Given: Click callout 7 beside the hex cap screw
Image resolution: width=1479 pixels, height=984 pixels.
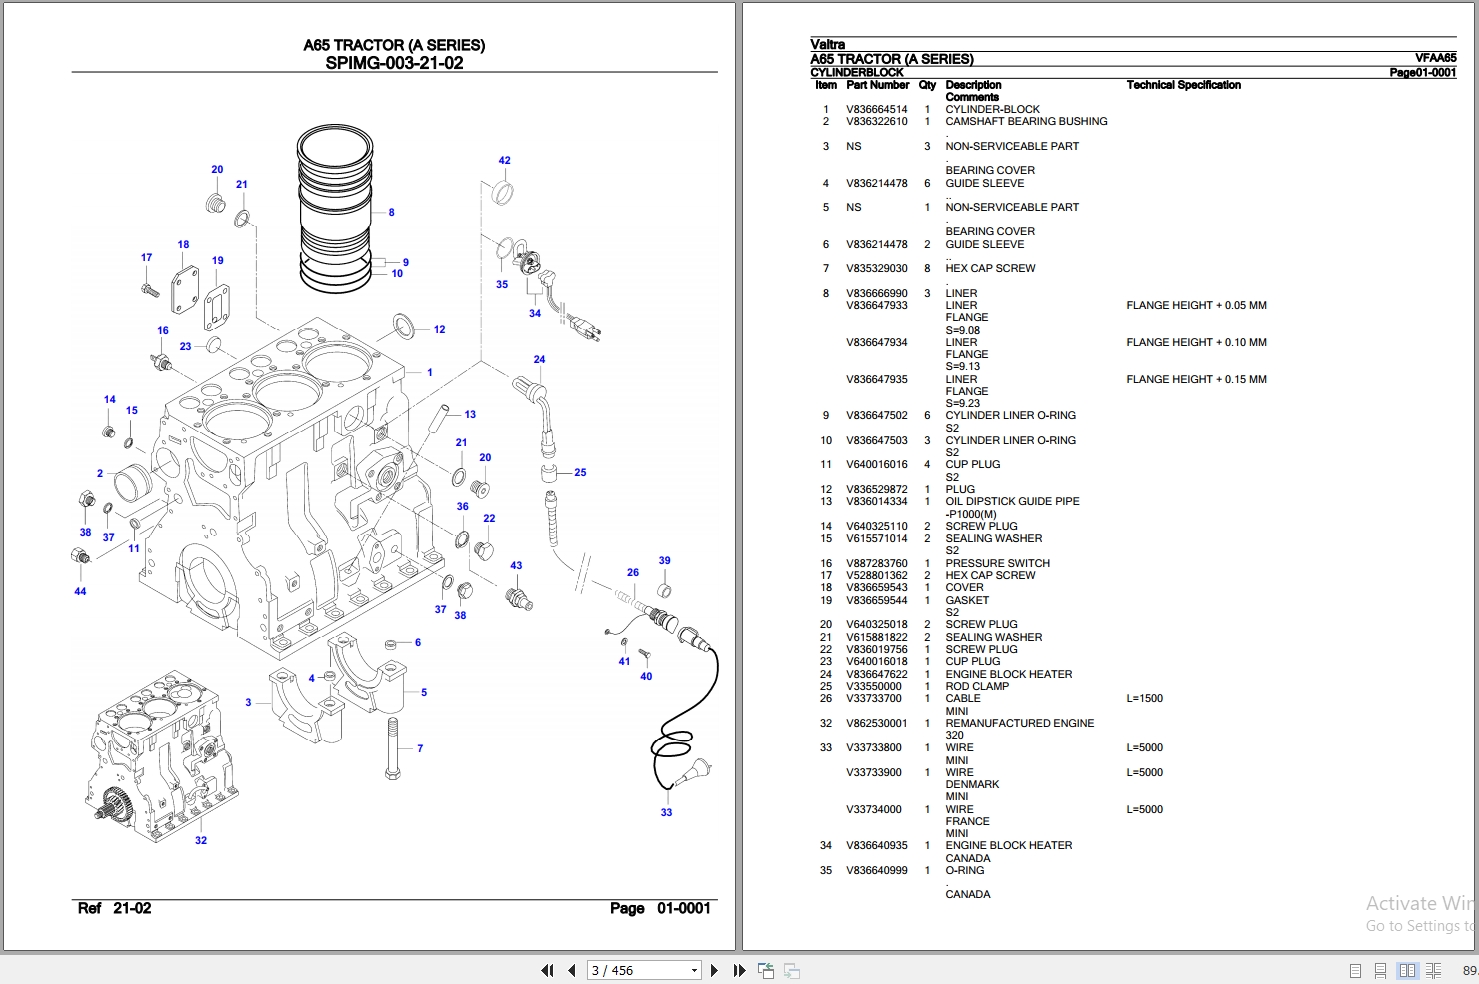Looking at the screenshot, I should pos(420,748).
